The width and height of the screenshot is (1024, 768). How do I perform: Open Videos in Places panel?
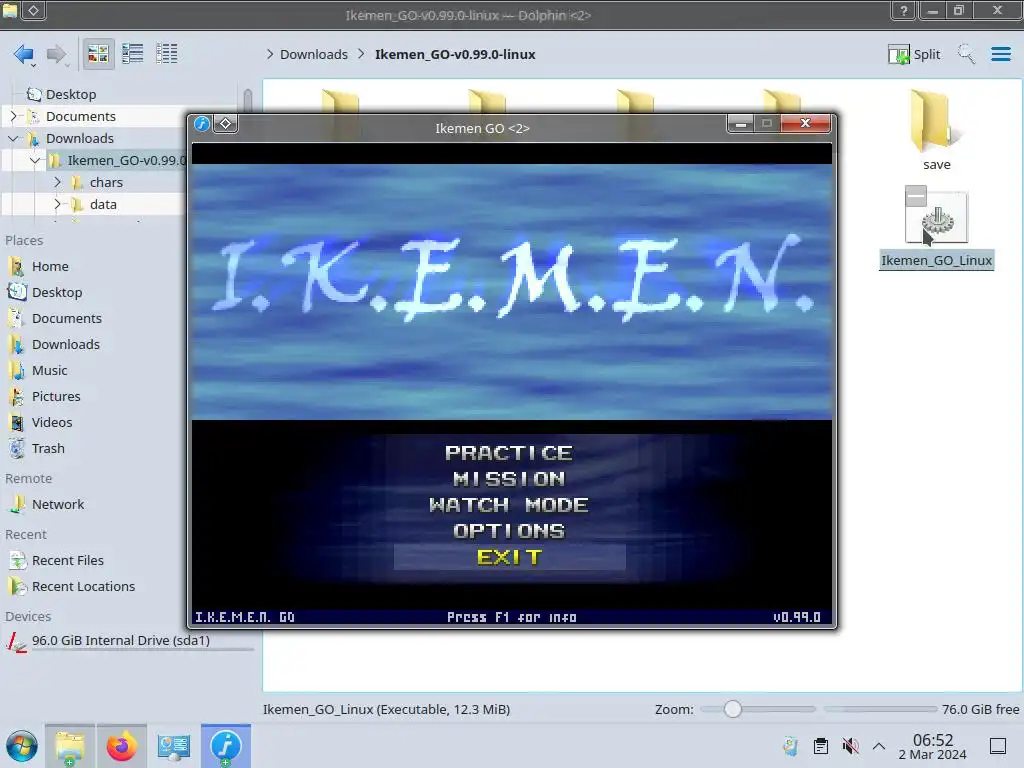52,423
